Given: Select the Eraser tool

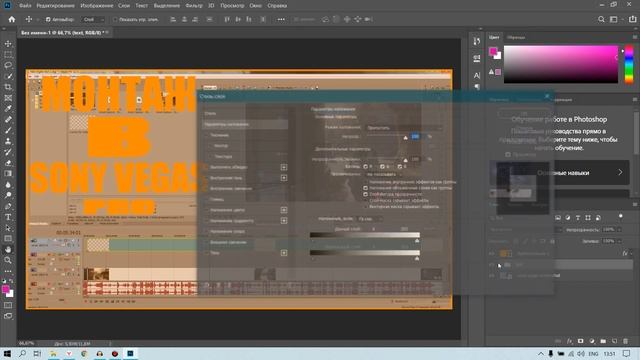Looking at the screenshot, I should click(8, 163).
